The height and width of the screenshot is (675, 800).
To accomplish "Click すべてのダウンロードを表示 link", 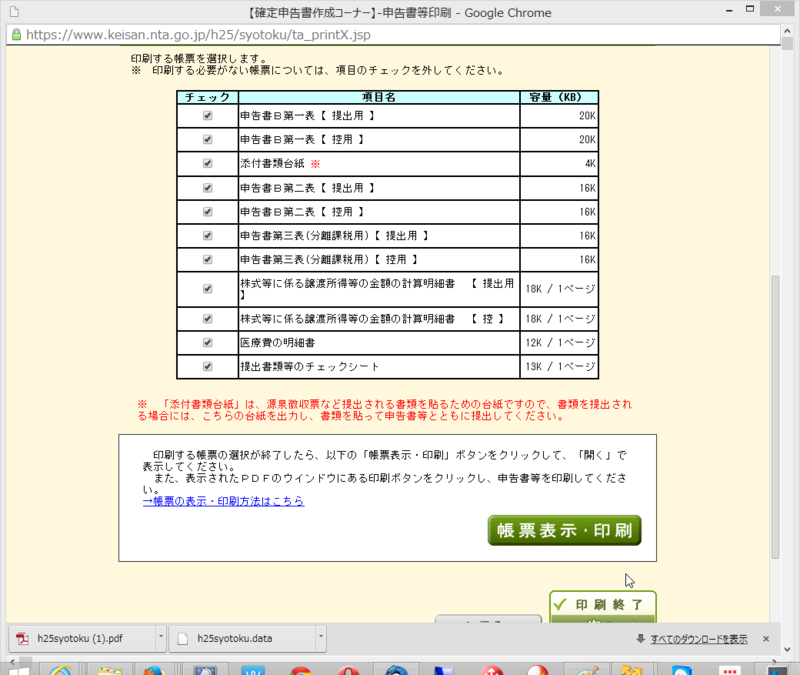I will click(x=698, y=639).
